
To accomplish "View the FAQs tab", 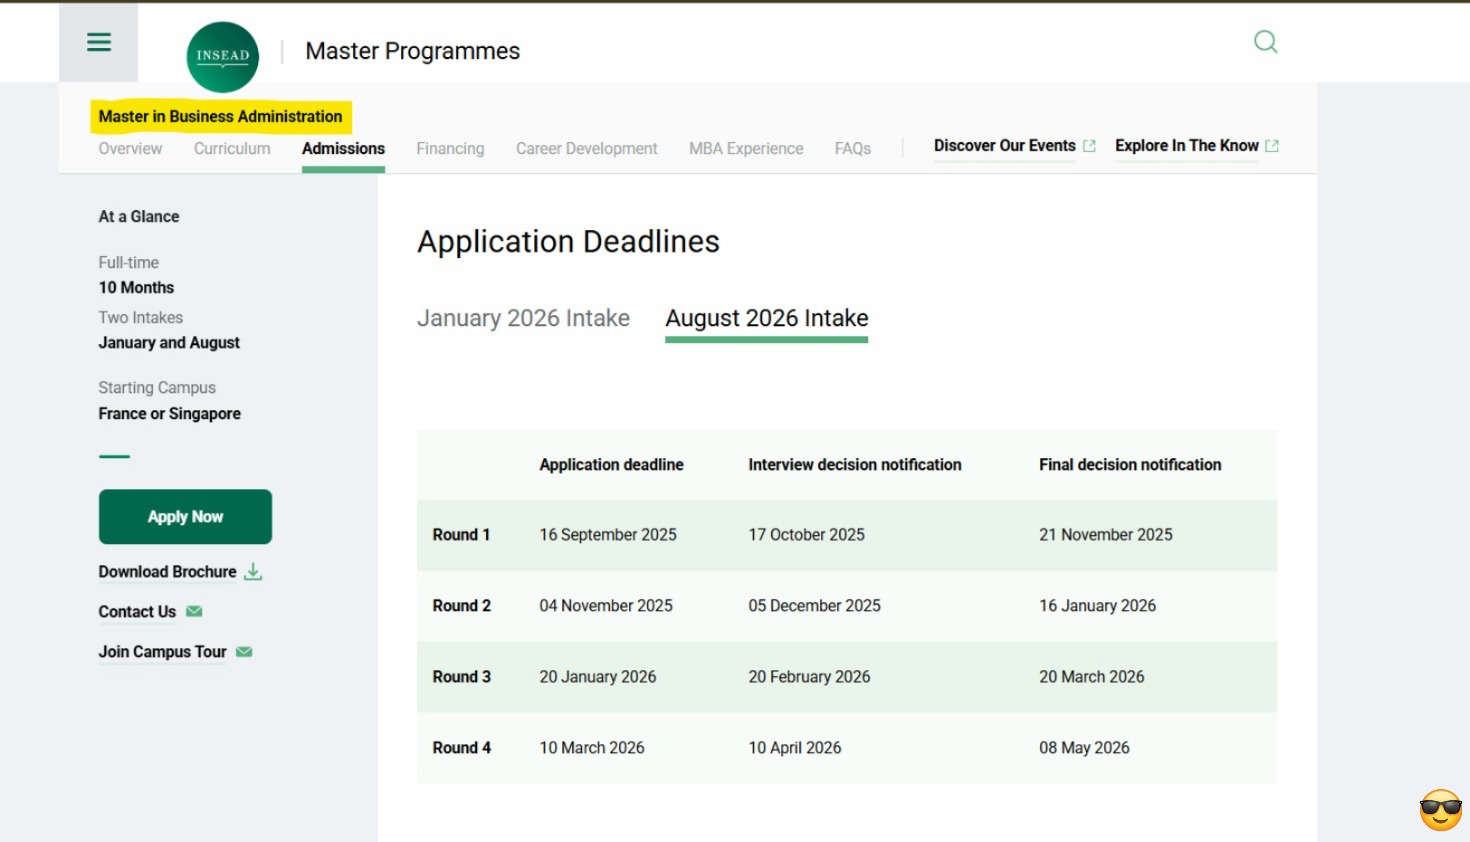I will tap(852, 149).
